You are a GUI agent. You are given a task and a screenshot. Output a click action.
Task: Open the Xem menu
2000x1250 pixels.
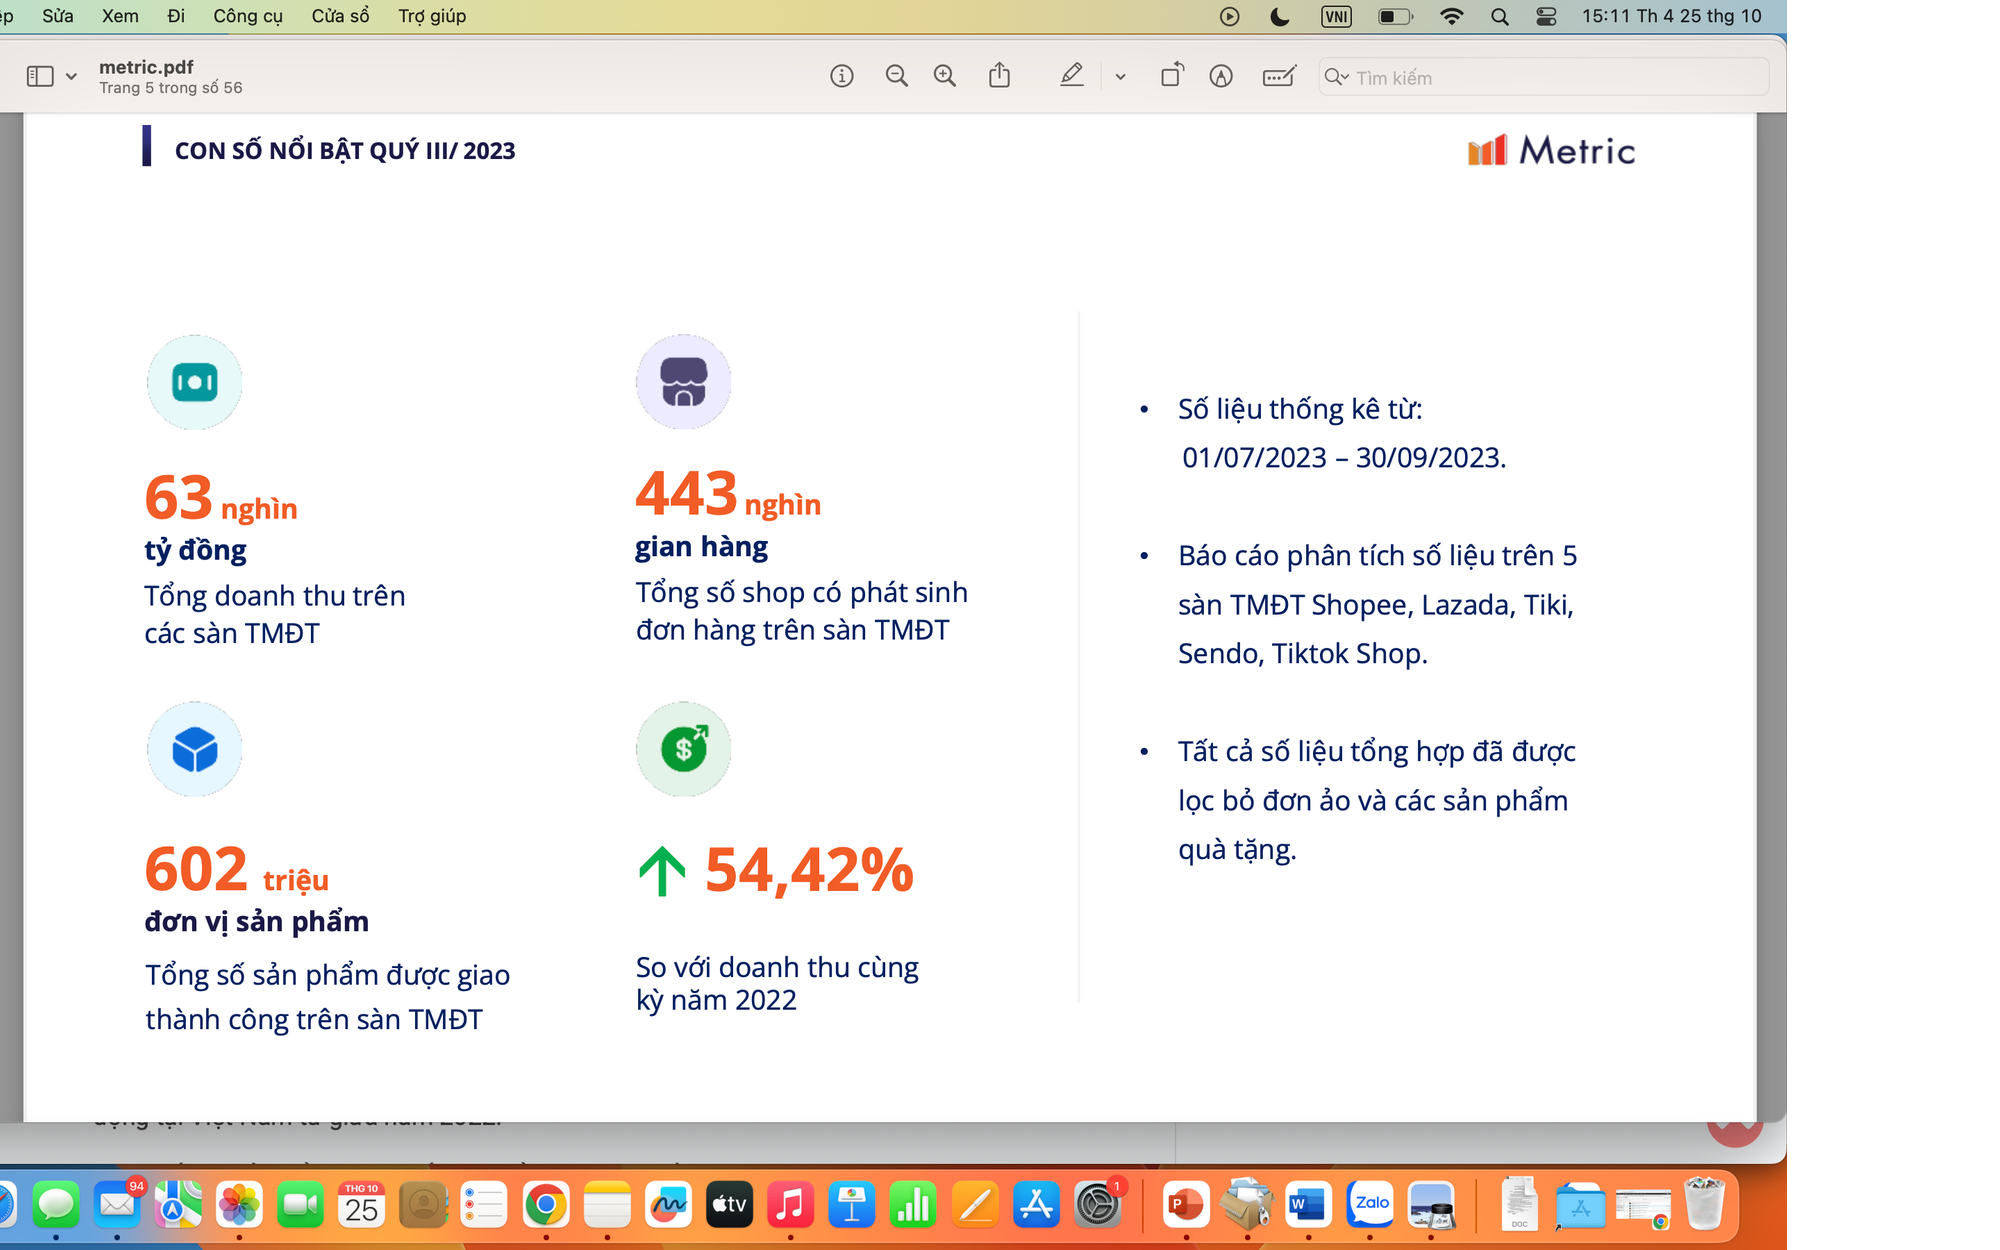(120, 16)
